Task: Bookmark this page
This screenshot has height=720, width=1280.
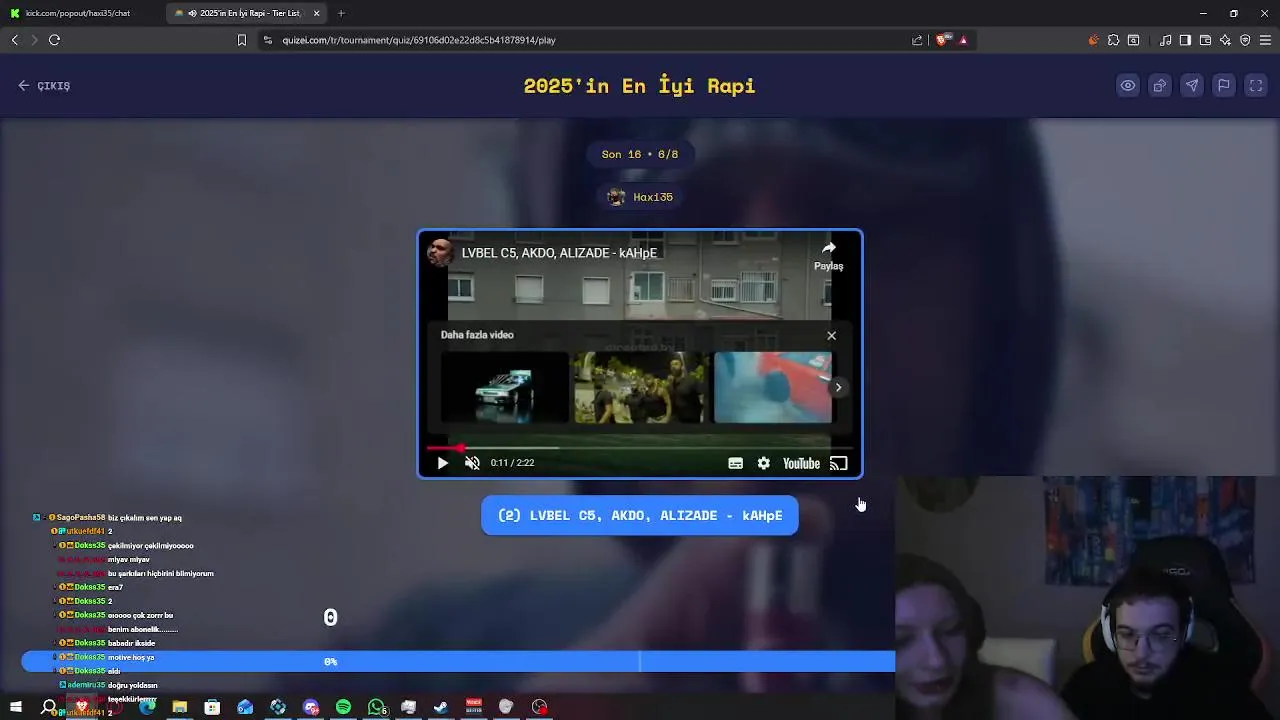Action: [241, 40]
